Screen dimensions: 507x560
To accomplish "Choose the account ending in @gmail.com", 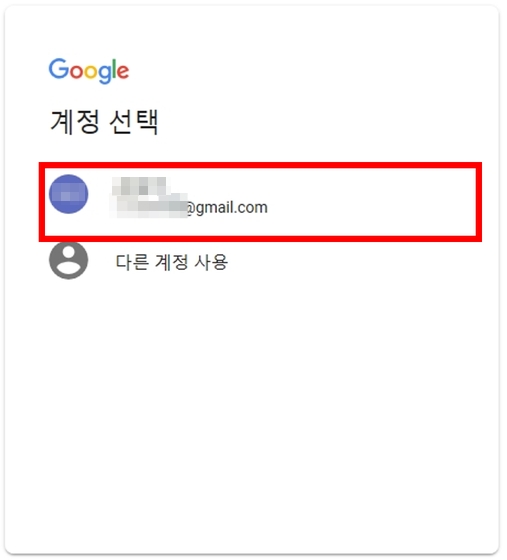I will point(260,202).
